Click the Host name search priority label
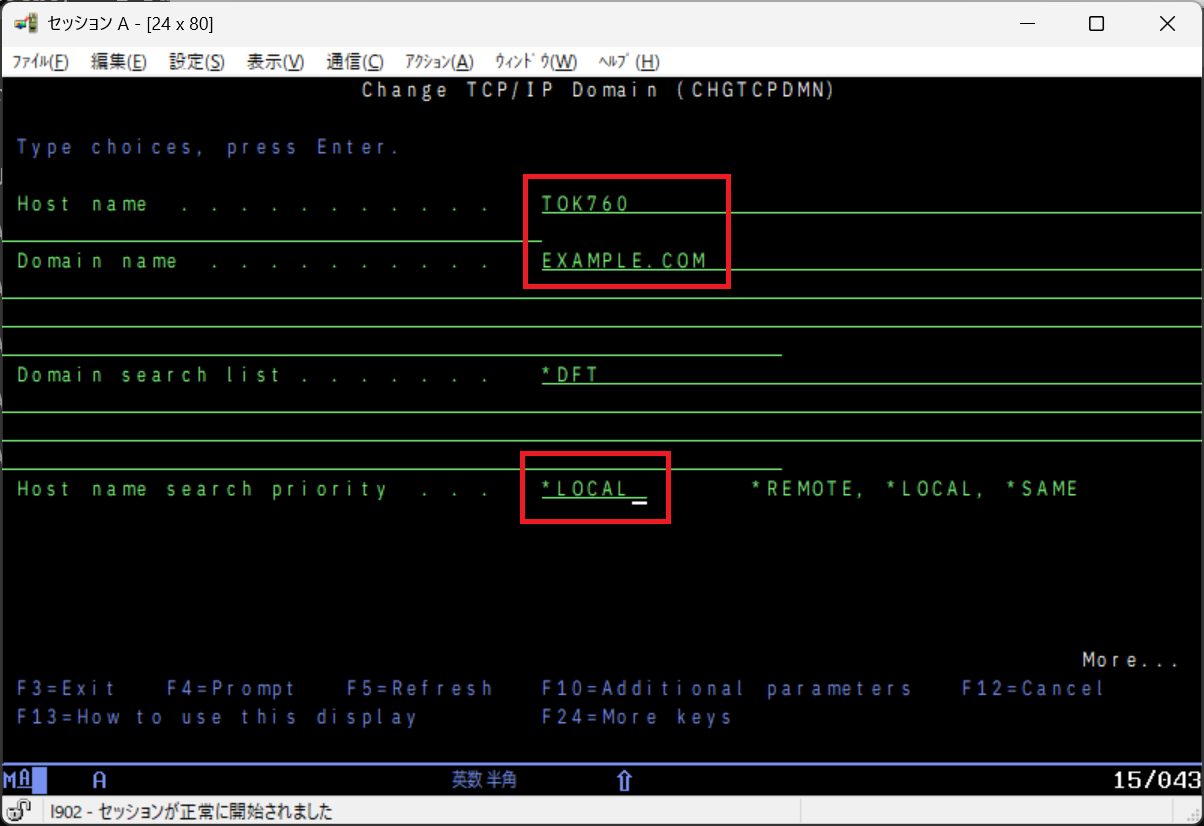This screenshot has width=1204, height=826. [x=202, y=489]
